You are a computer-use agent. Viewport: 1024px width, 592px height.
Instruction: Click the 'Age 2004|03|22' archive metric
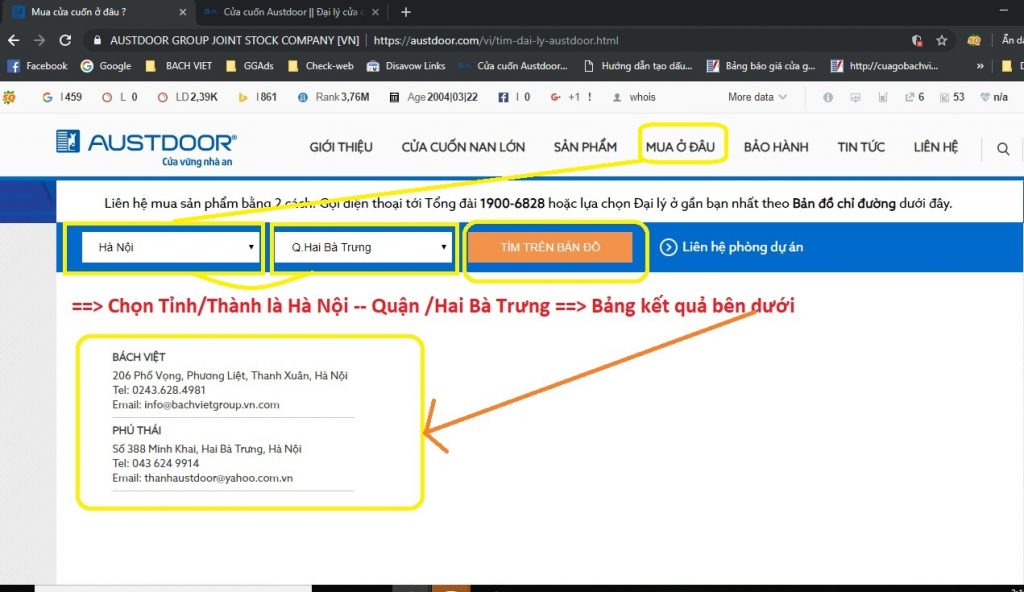(434, 97)
